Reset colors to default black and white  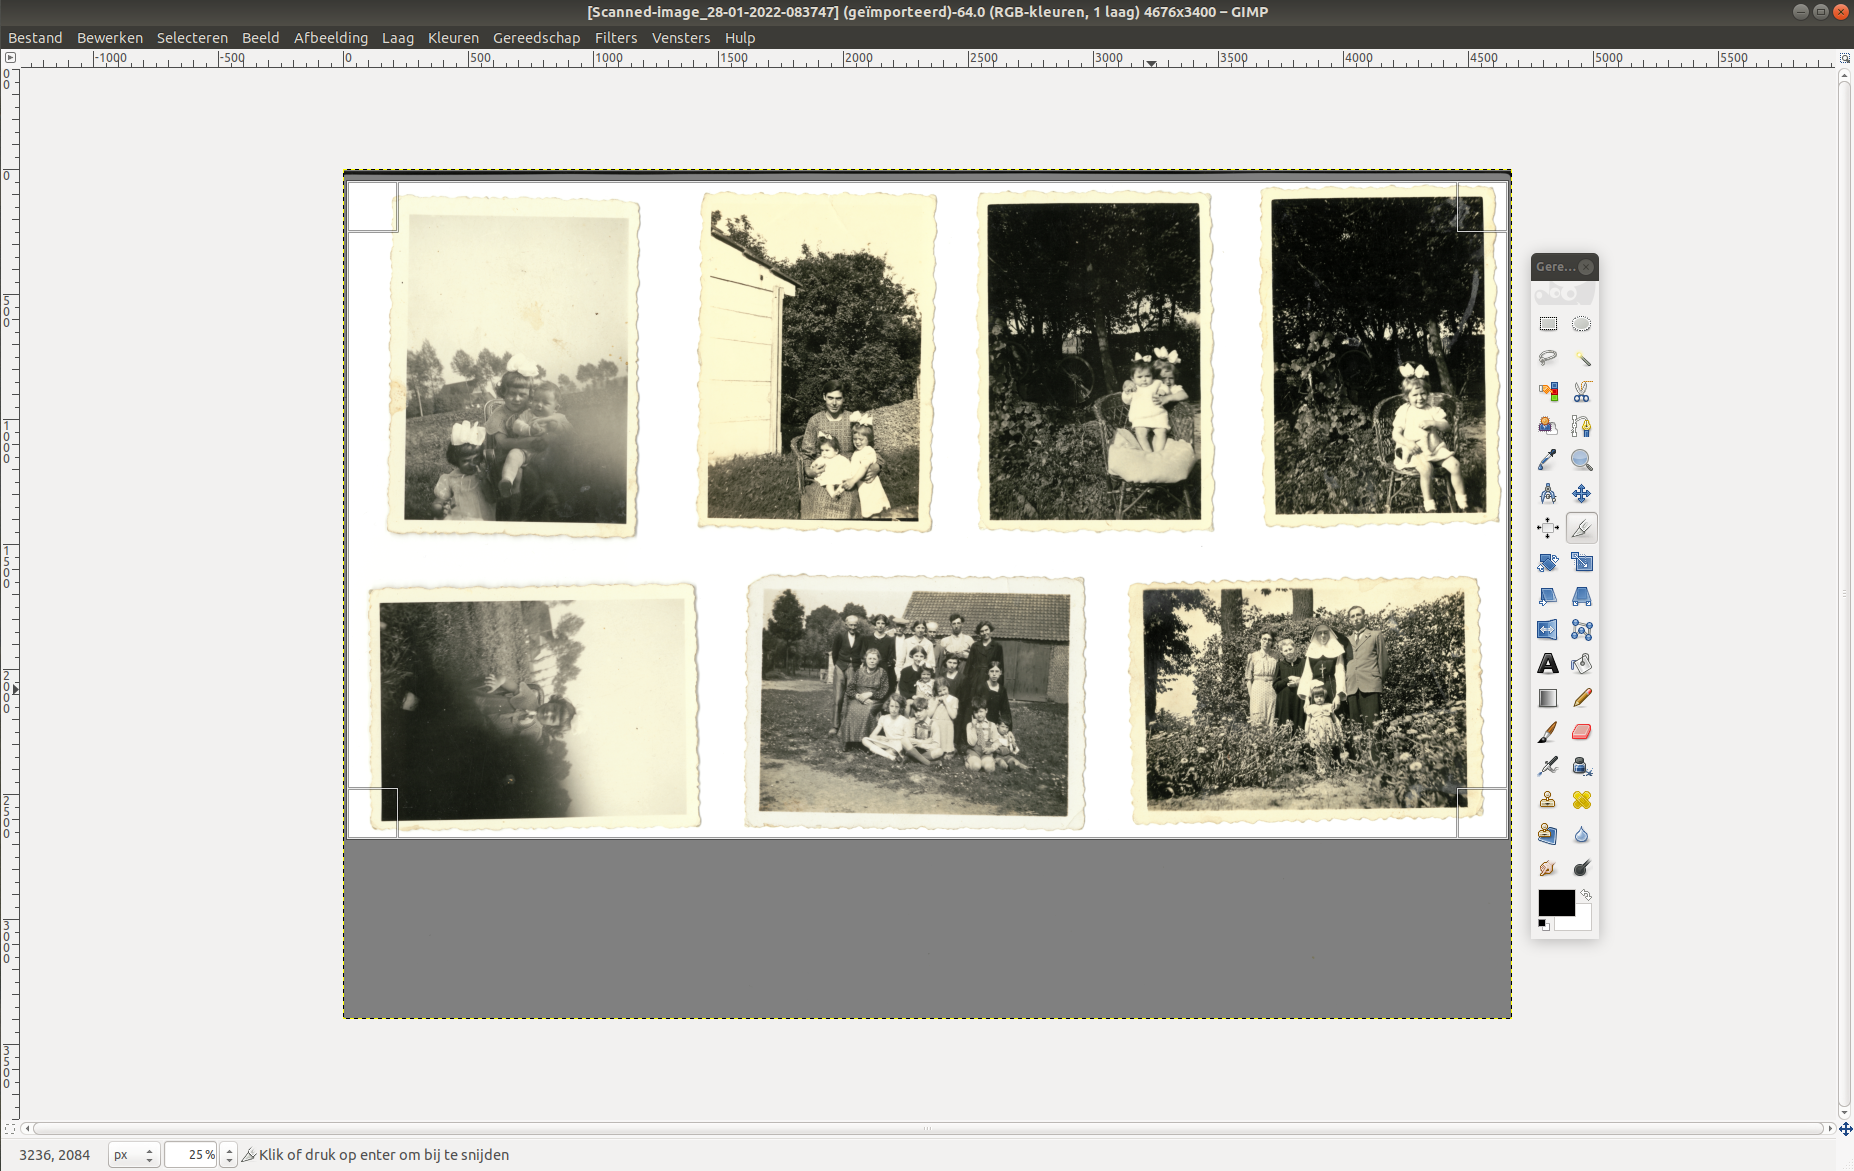click(1543, 925)
